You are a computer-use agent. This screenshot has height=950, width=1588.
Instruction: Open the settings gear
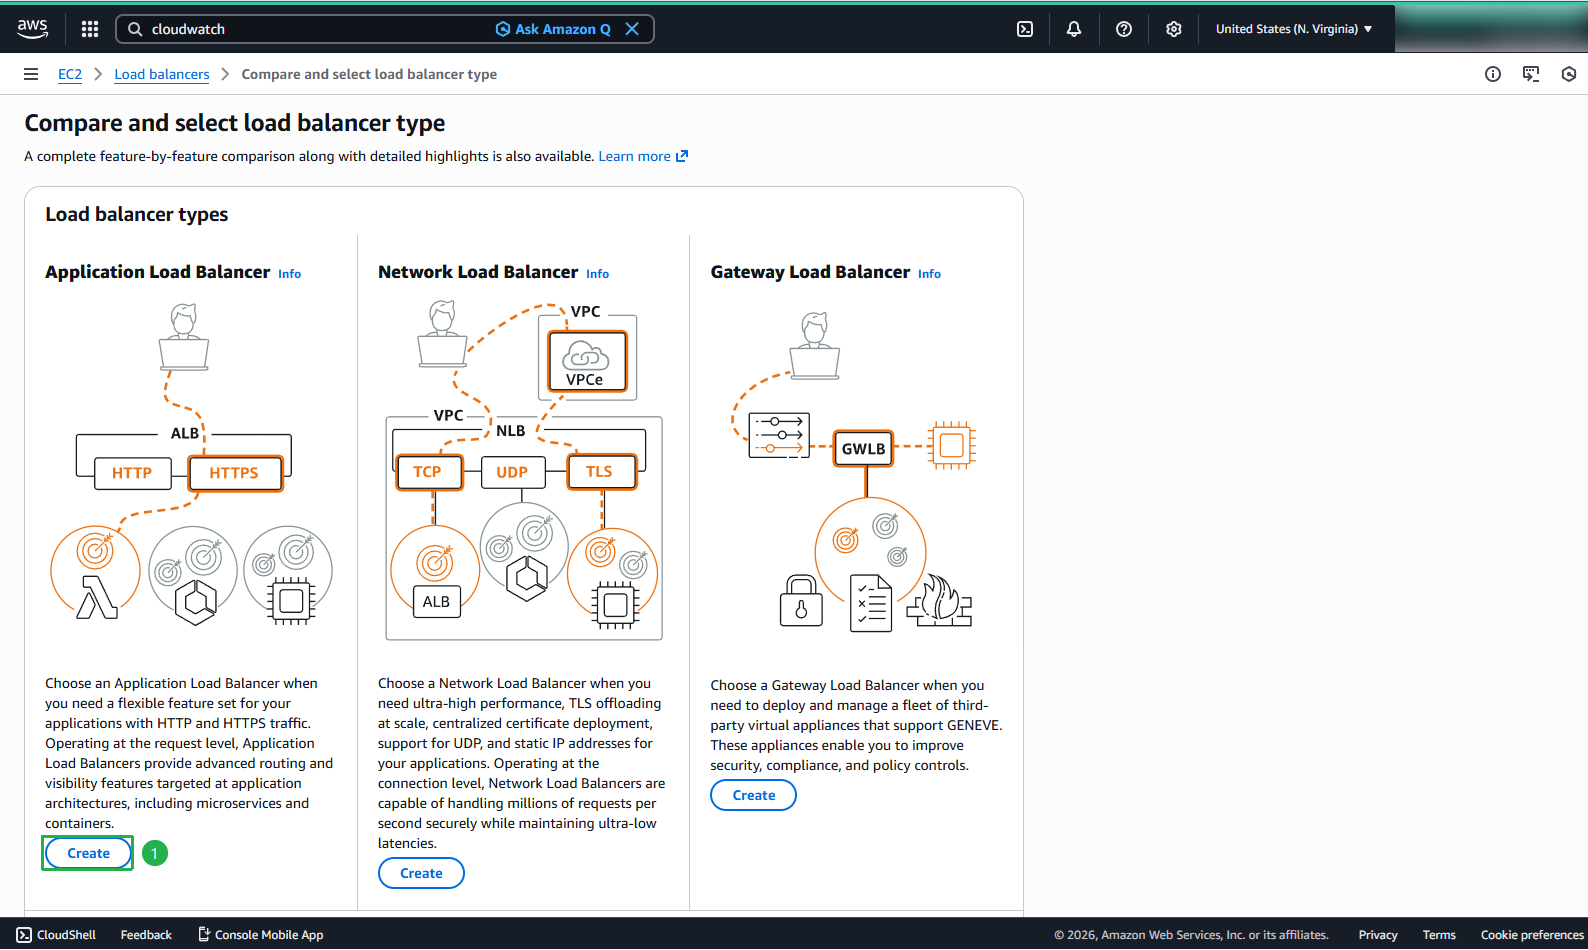1174,29
